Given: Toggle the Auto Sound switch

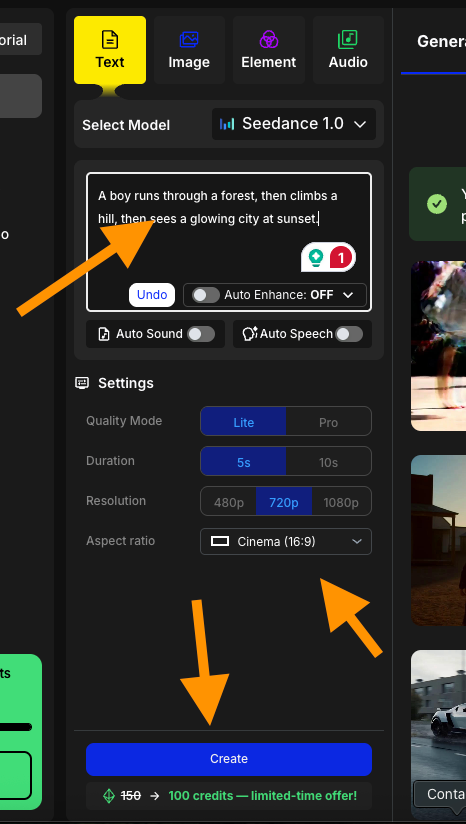Looking at the screenshot, I should [x=201, y=334].
